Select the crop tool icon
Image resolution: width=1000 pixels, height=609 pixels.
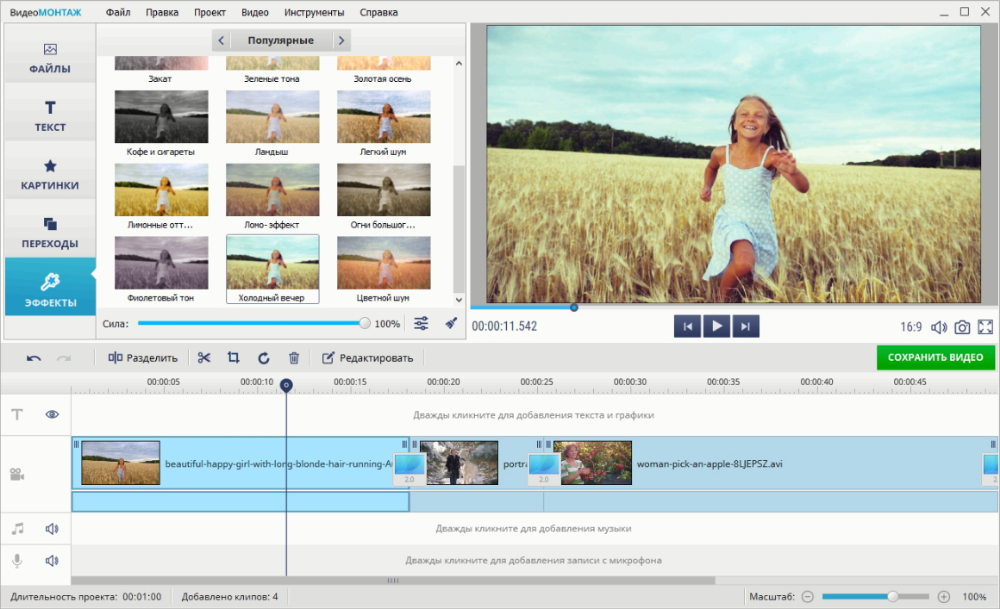(233, 358)
